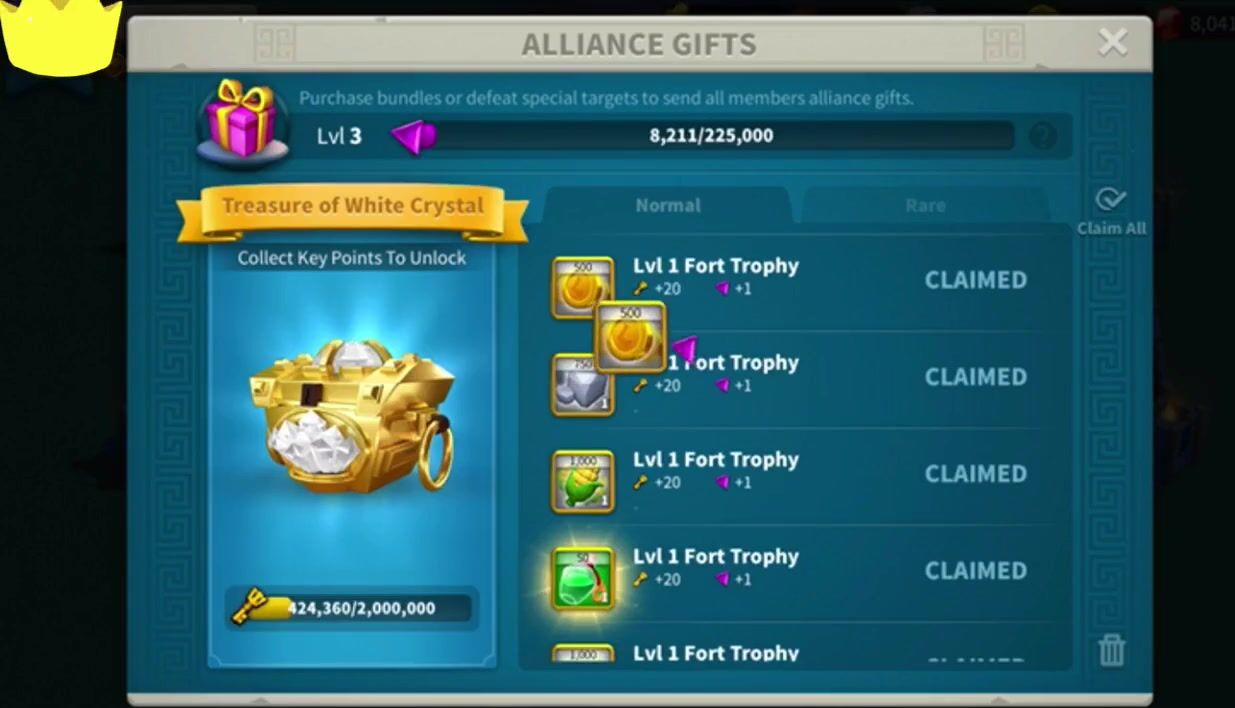
Task: Click CLAIMED beside the green gem trophy
Action: click(x=975, y=571)
